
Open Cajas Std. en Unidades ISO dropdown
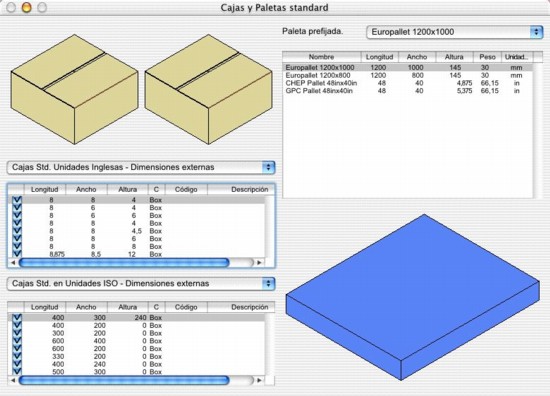pyautogui.click(x=141, y=284)
